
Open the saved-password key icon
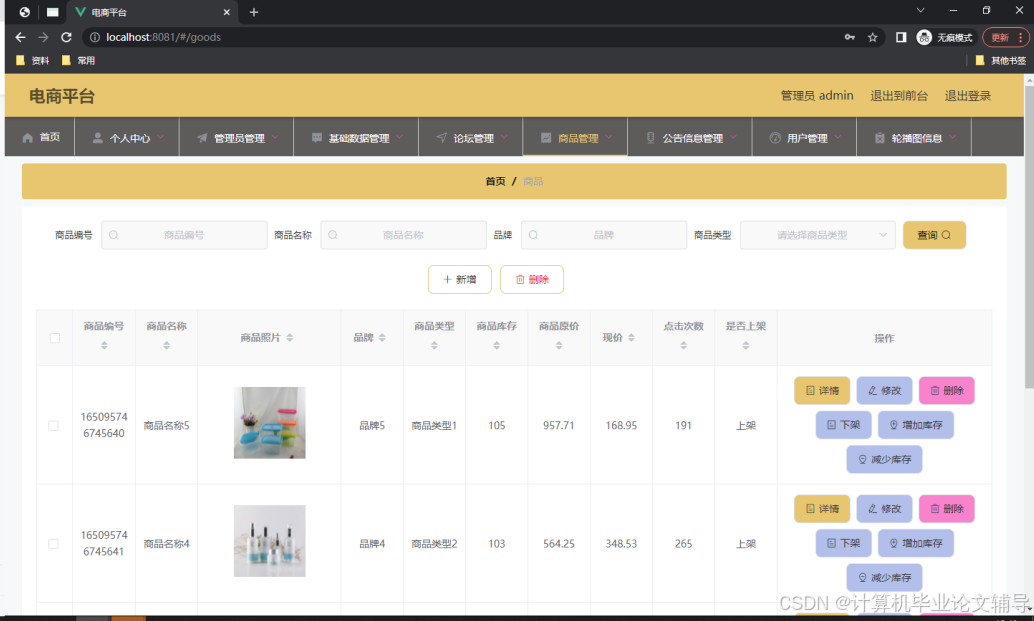point(849,38)
